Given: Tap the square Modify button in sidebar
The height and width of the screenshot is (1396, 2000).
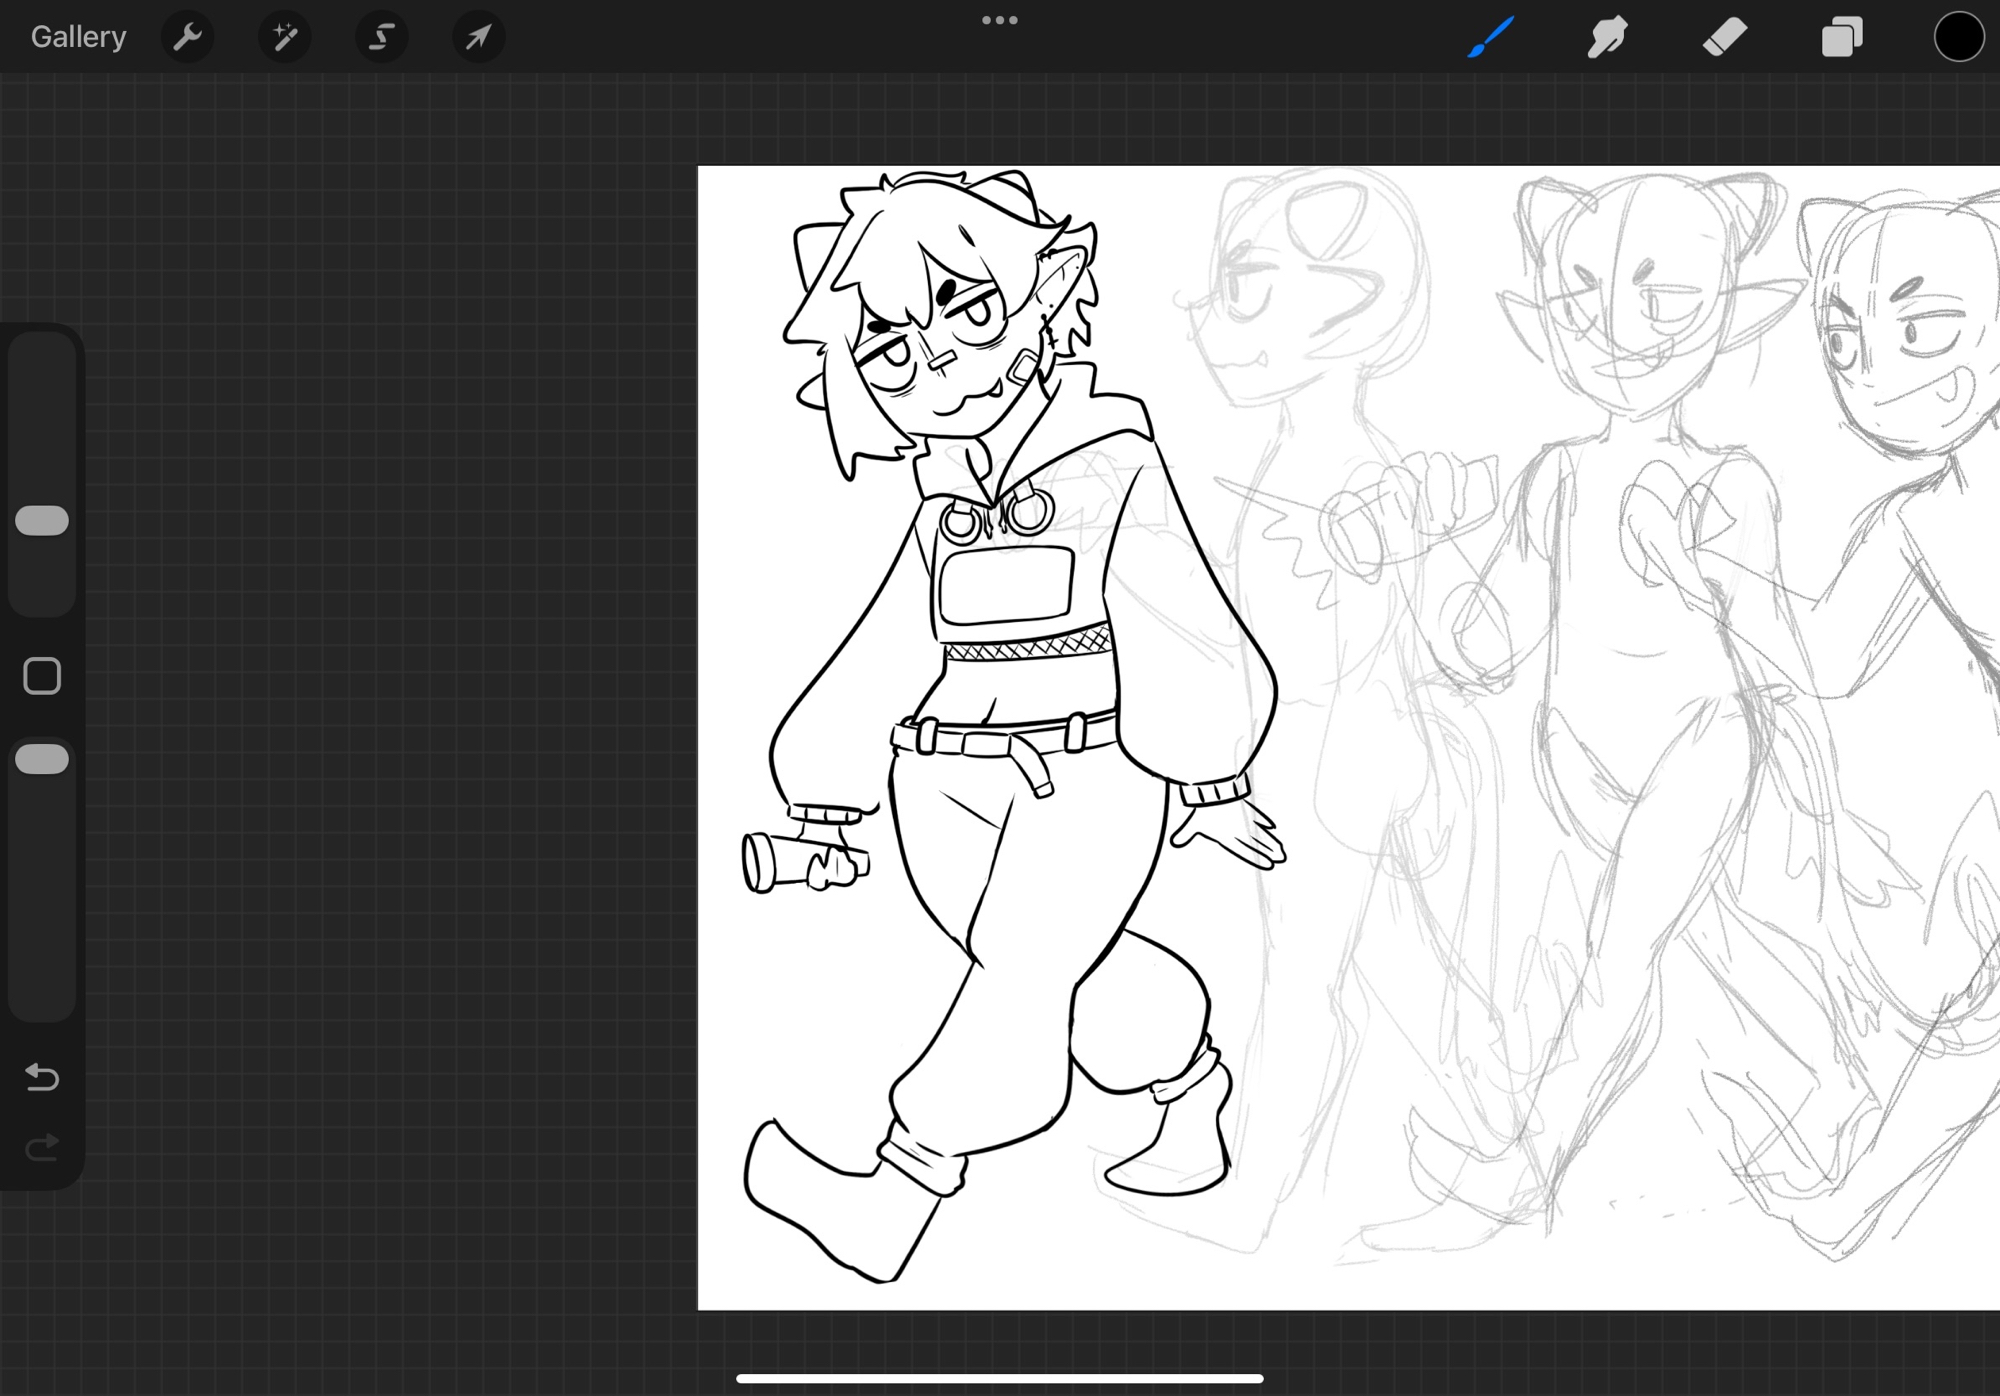Looking at the screenshot, I should [x=42, y=676].
